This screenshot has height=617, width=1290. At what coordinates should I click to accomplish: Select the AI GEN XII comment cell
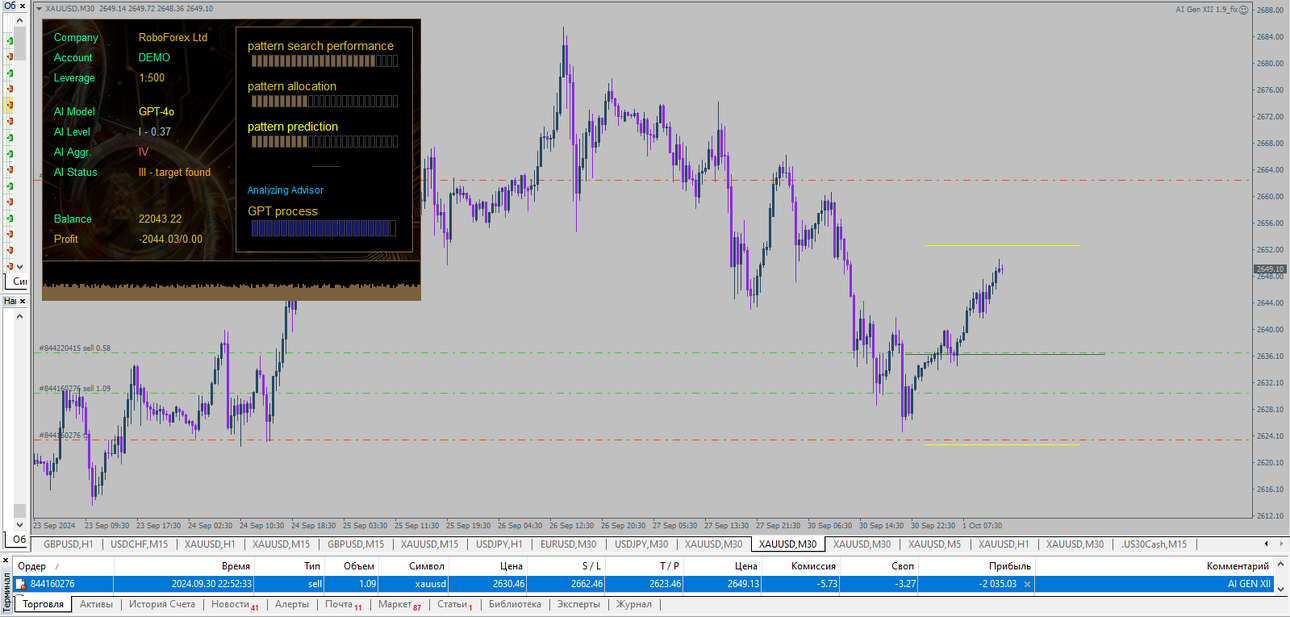click(x=1155, y=584)
